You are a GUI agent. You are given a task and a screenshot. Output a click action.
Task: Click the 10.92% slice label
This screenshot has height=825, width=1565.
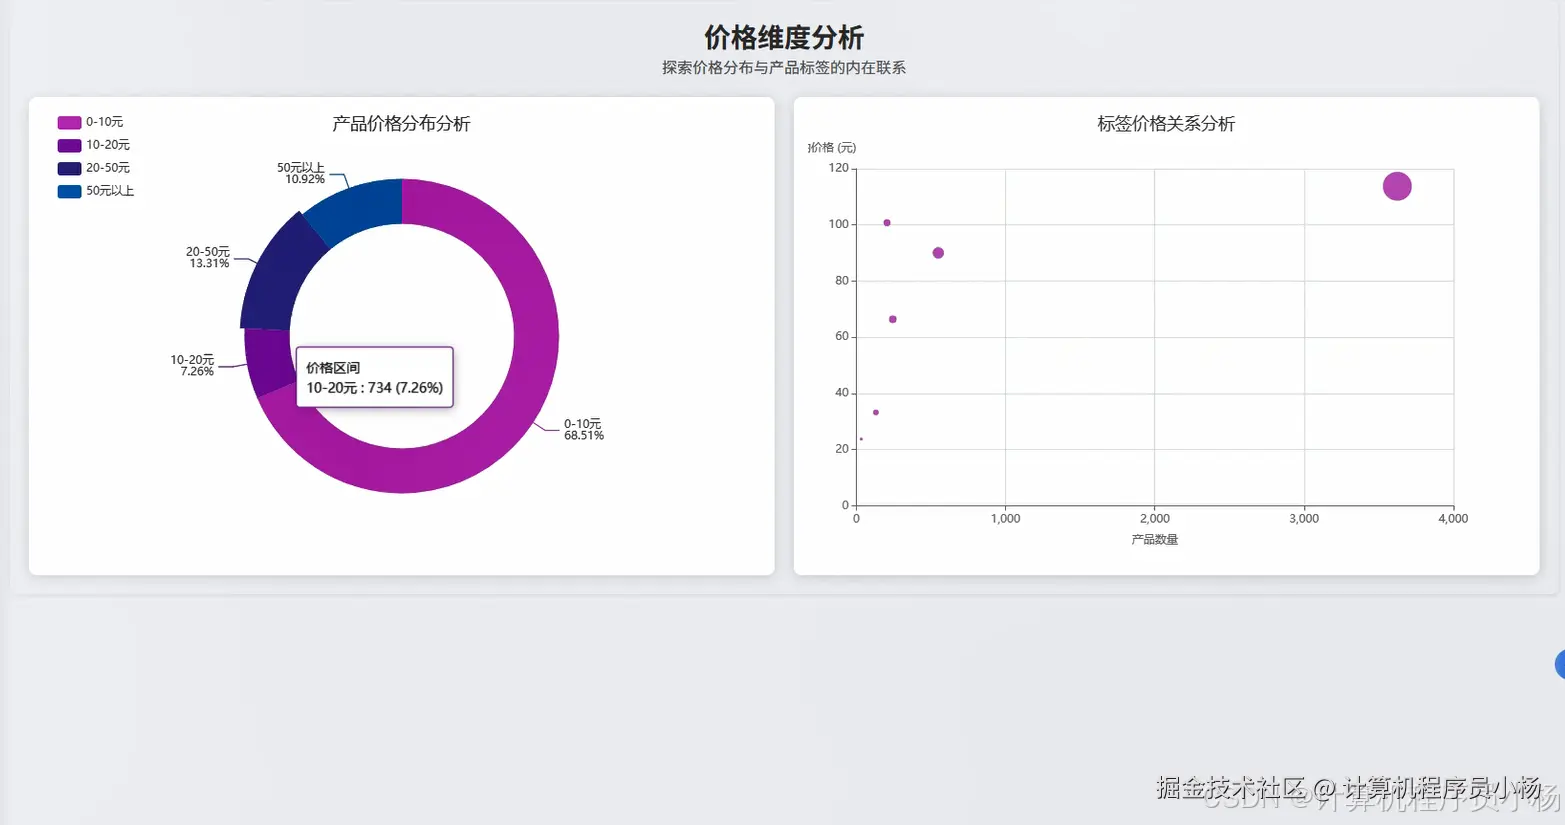point(305,180)
